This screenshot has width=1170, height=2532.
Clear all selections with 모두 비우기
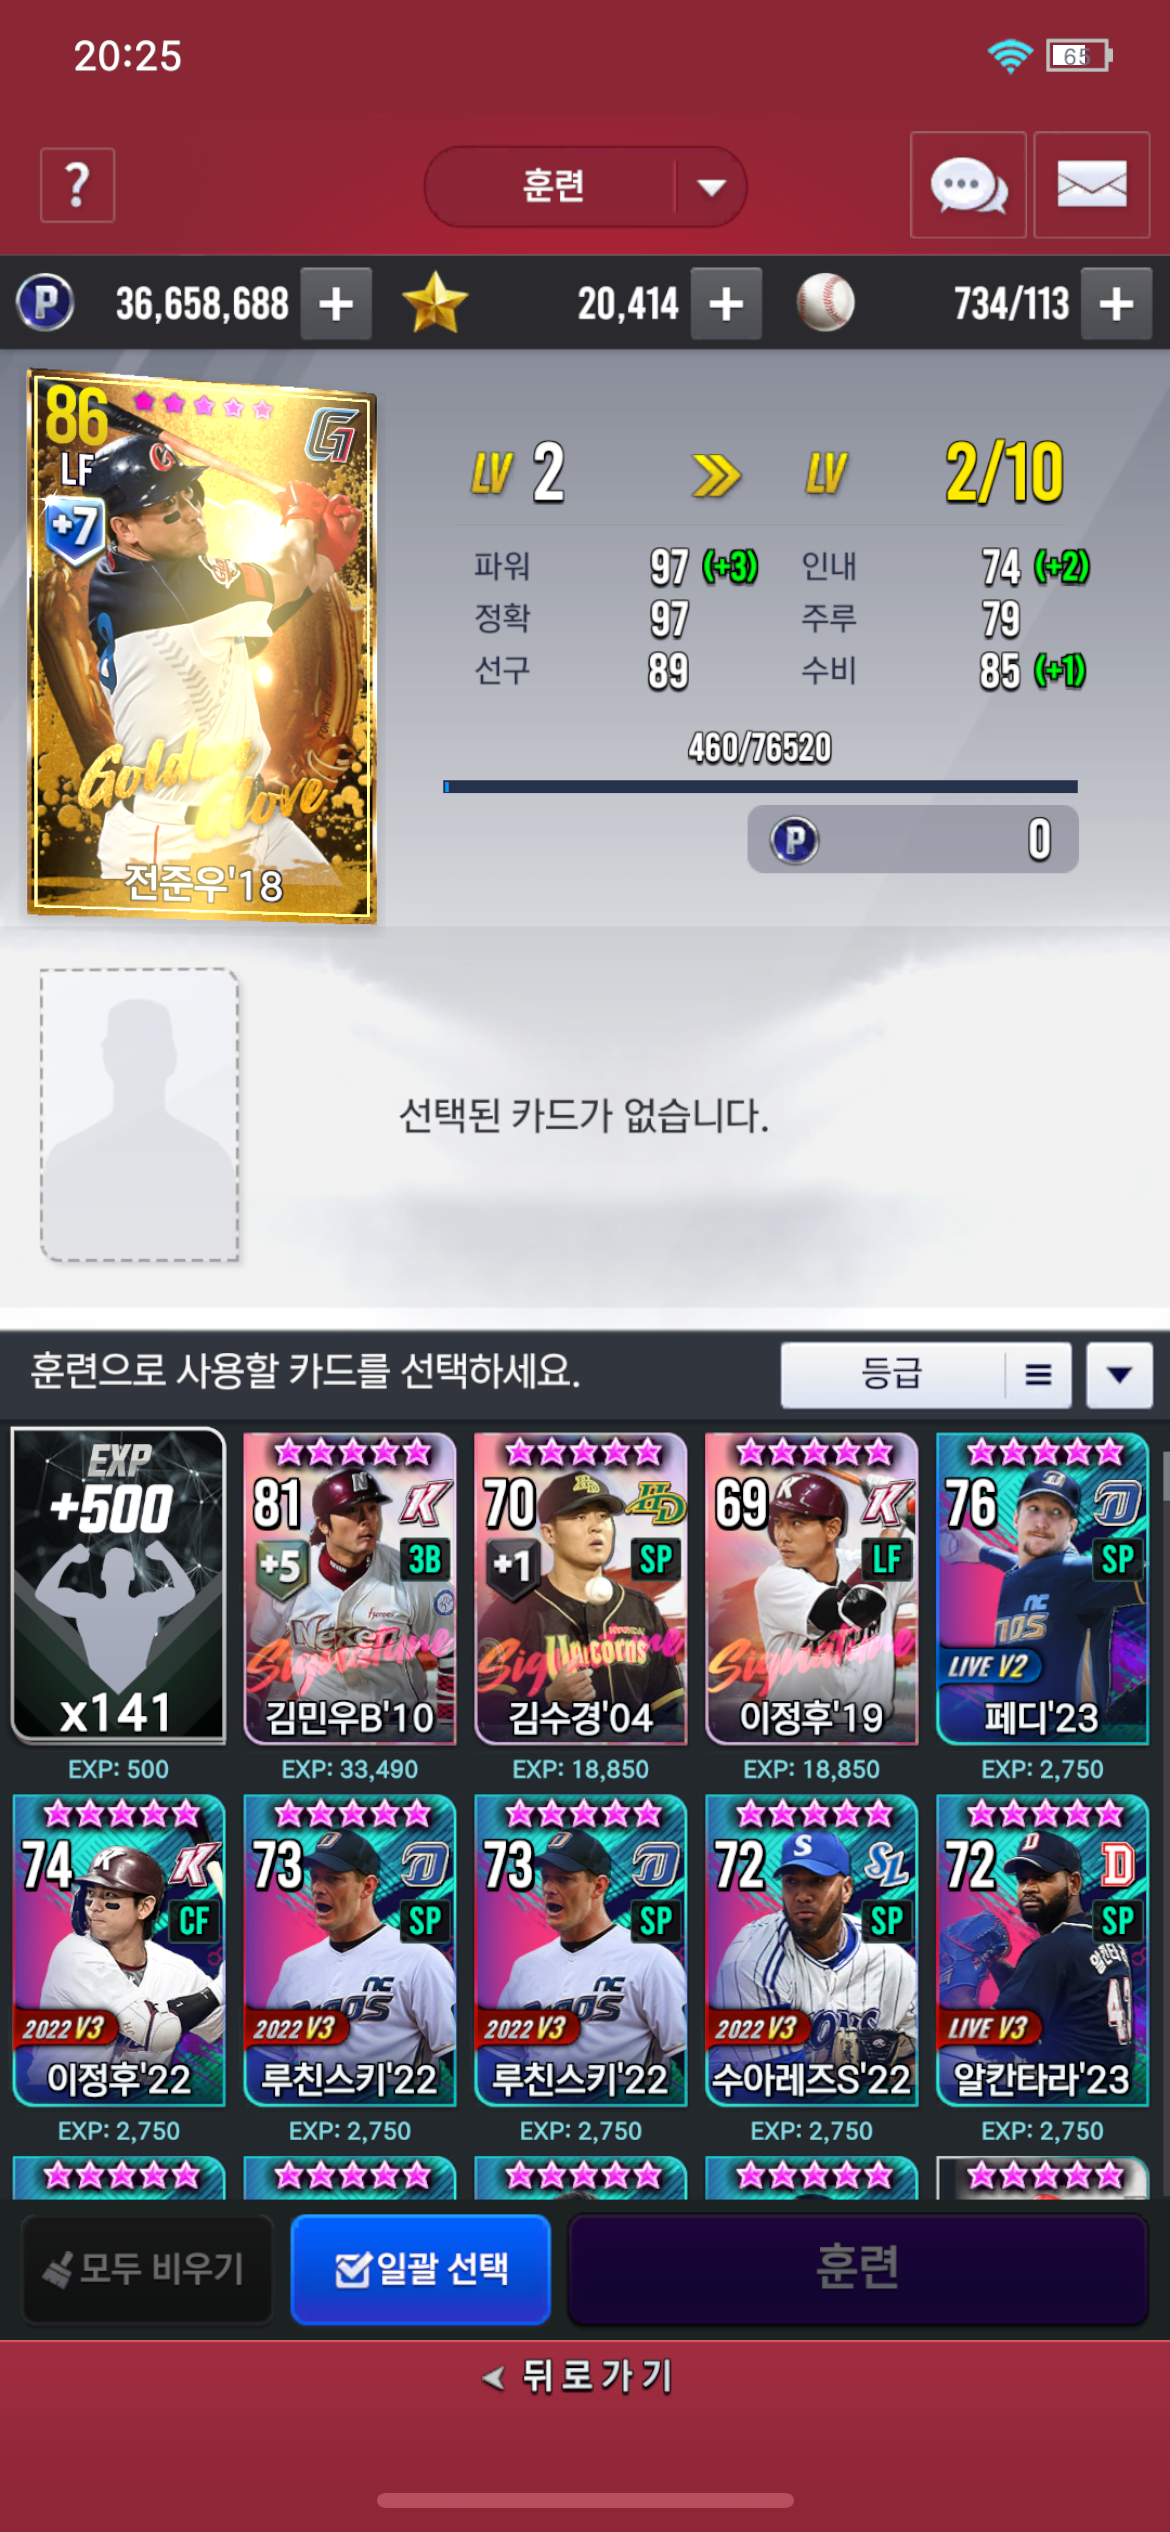[x=147, y=2268]
